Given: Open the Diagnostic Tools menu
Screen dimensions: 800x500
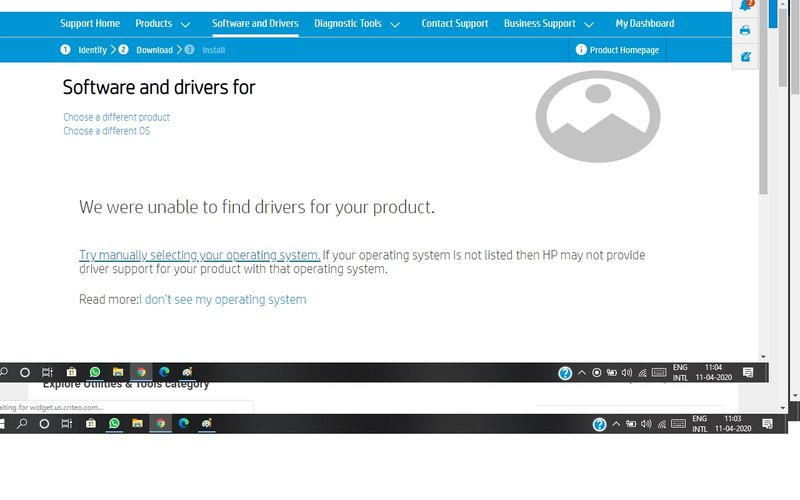Looking at the screenshot, I should click(x=347, y=23).
